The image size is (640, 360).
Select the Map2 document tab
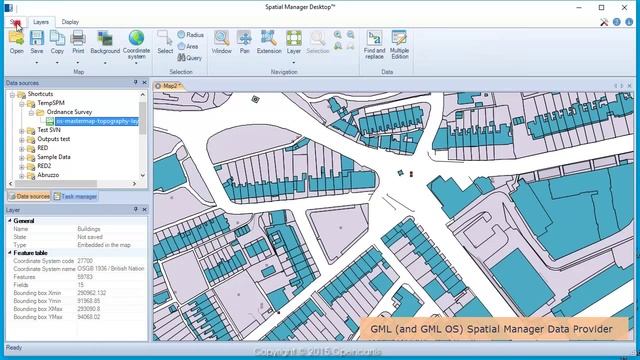pos(170,86)
